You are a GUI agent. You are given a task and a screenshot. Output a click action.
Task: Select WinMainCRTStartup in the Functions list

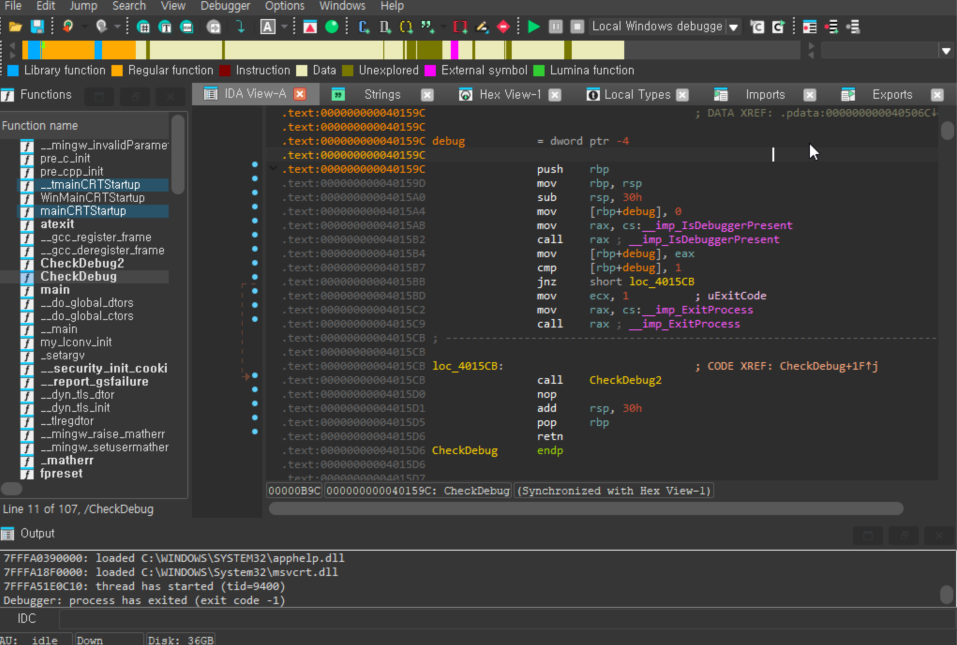(92, 198)
